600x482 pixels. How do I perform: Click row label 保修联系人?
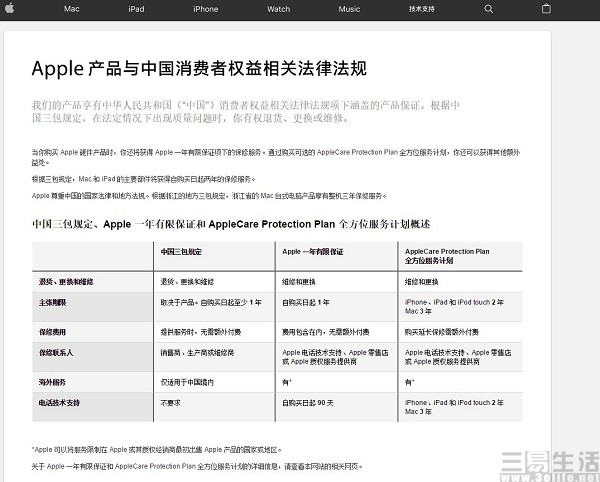click(x=56, y=353)
